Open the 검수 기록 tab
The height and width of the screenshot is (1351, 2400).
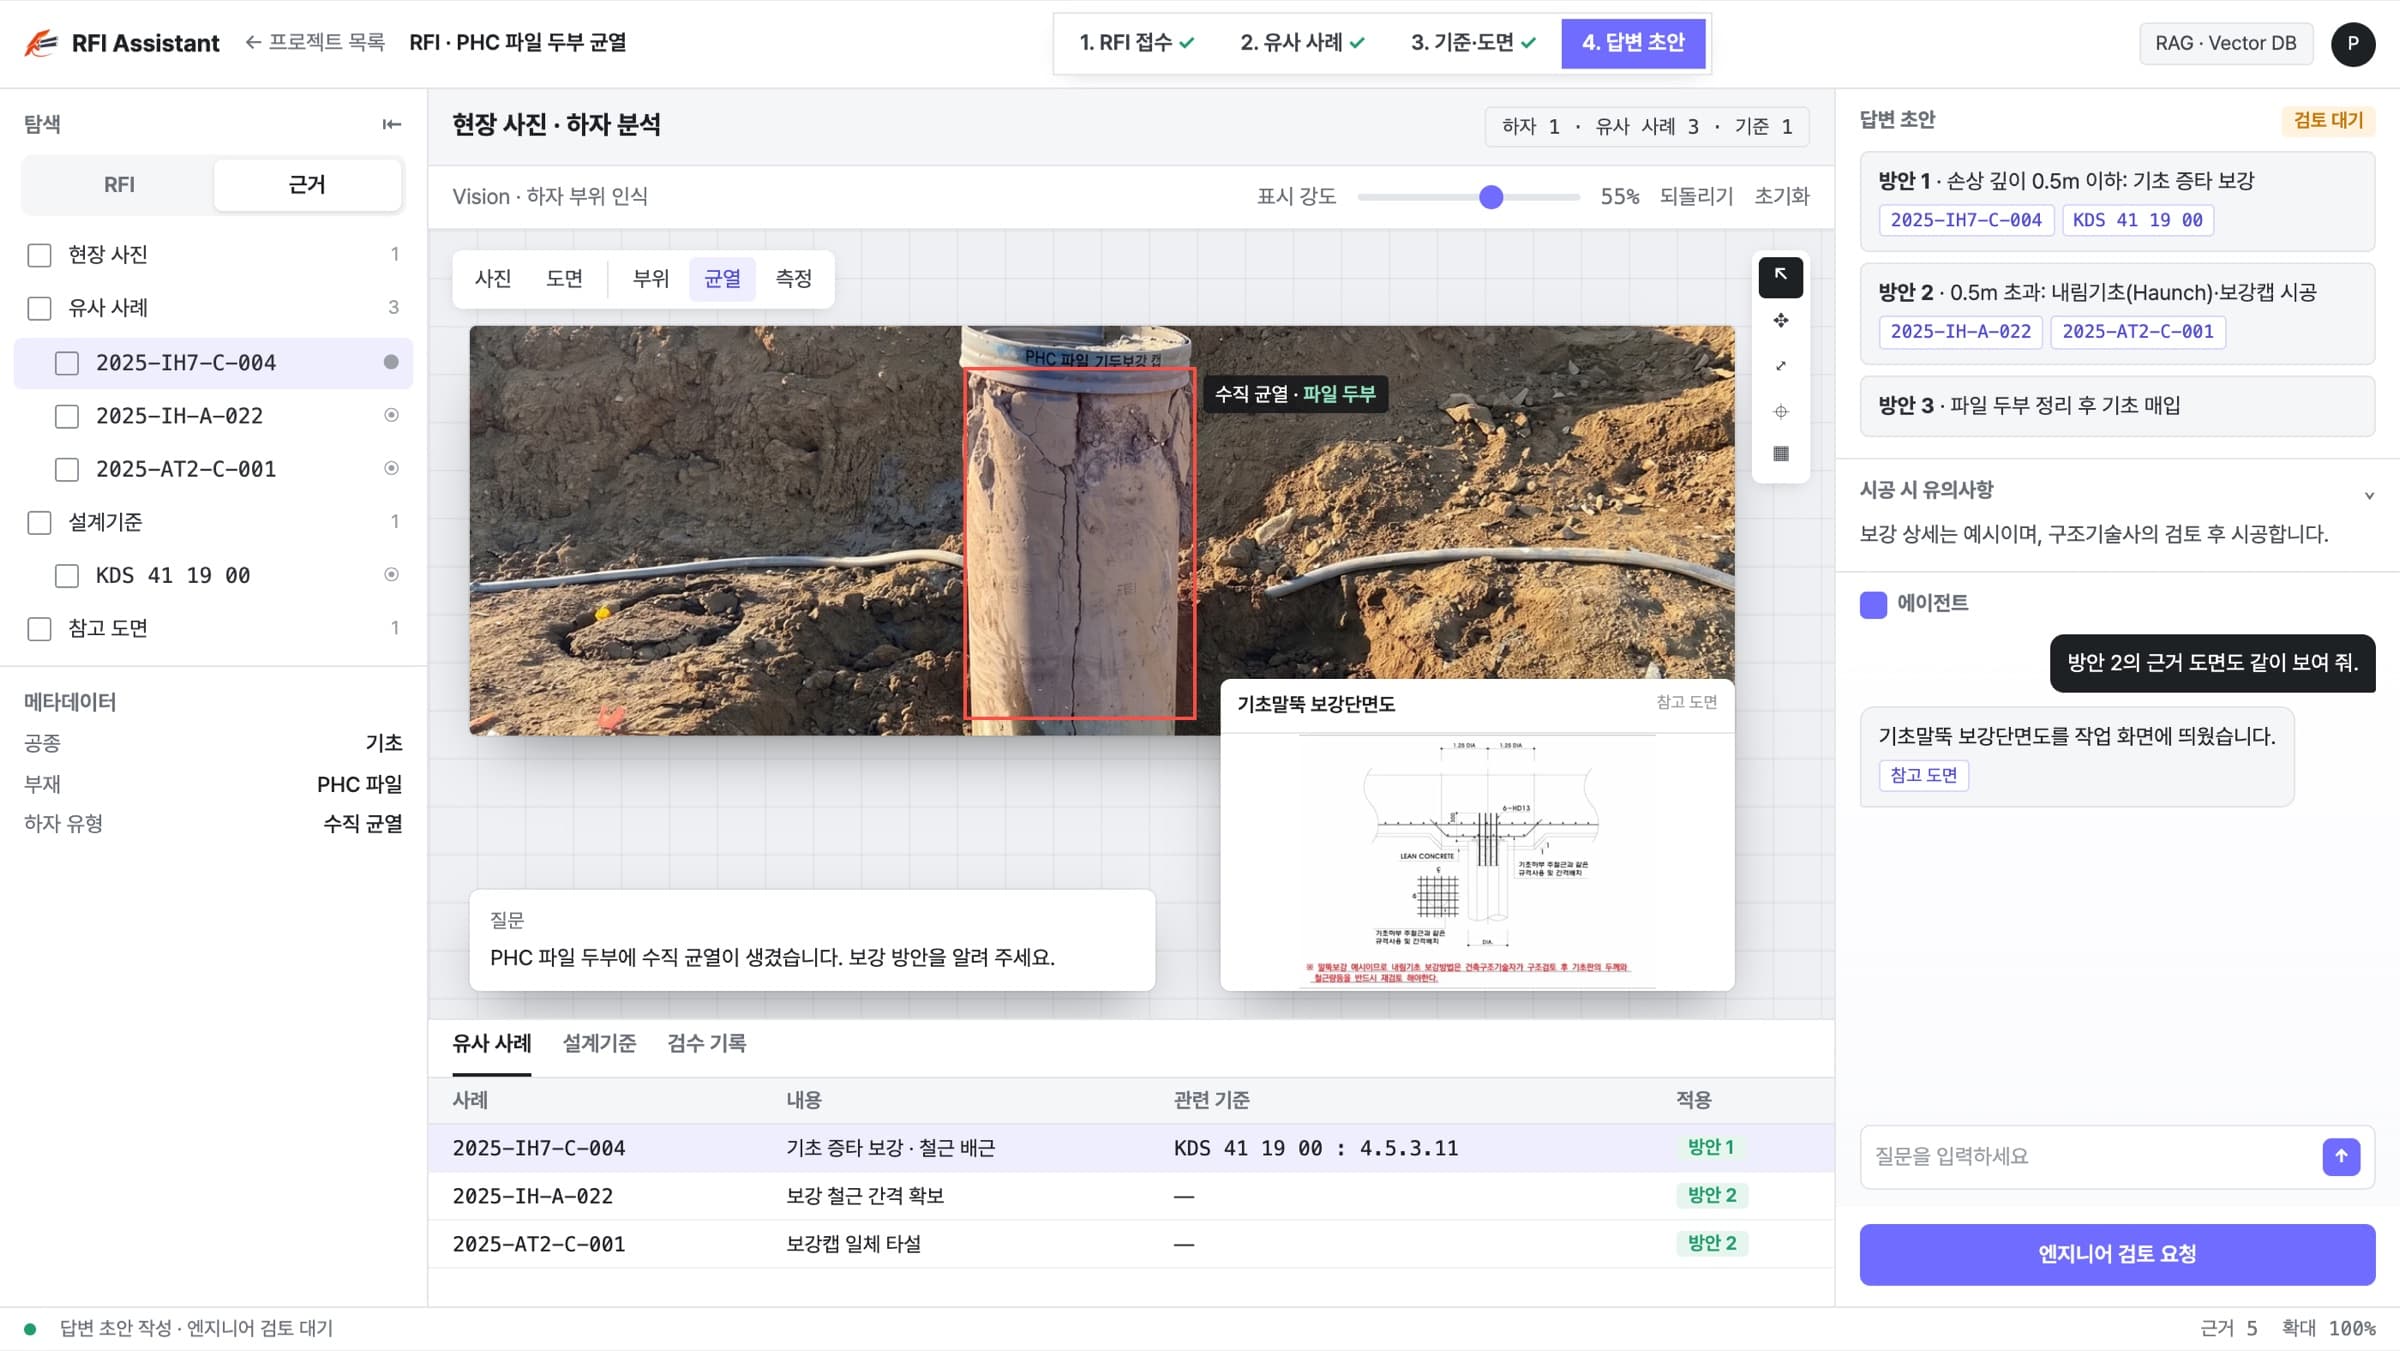706,1043
